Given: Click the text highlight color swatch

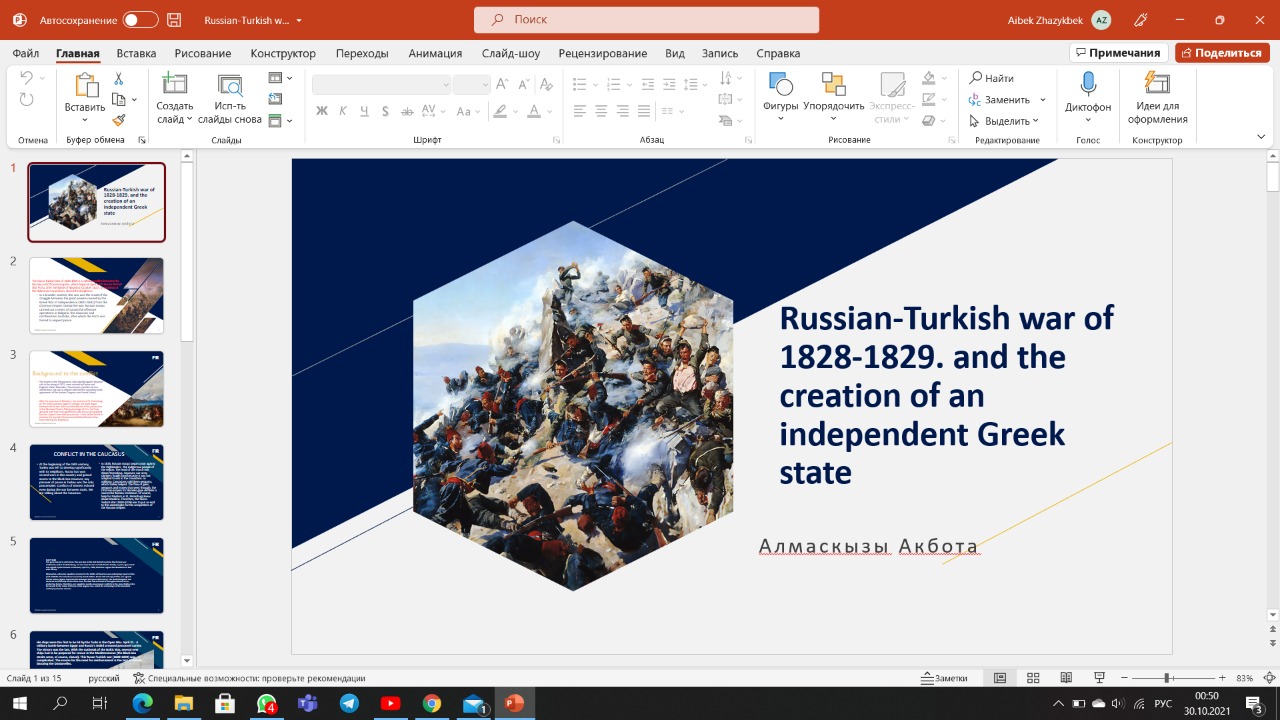Looking at the screenshot, I should click(502, 111).
